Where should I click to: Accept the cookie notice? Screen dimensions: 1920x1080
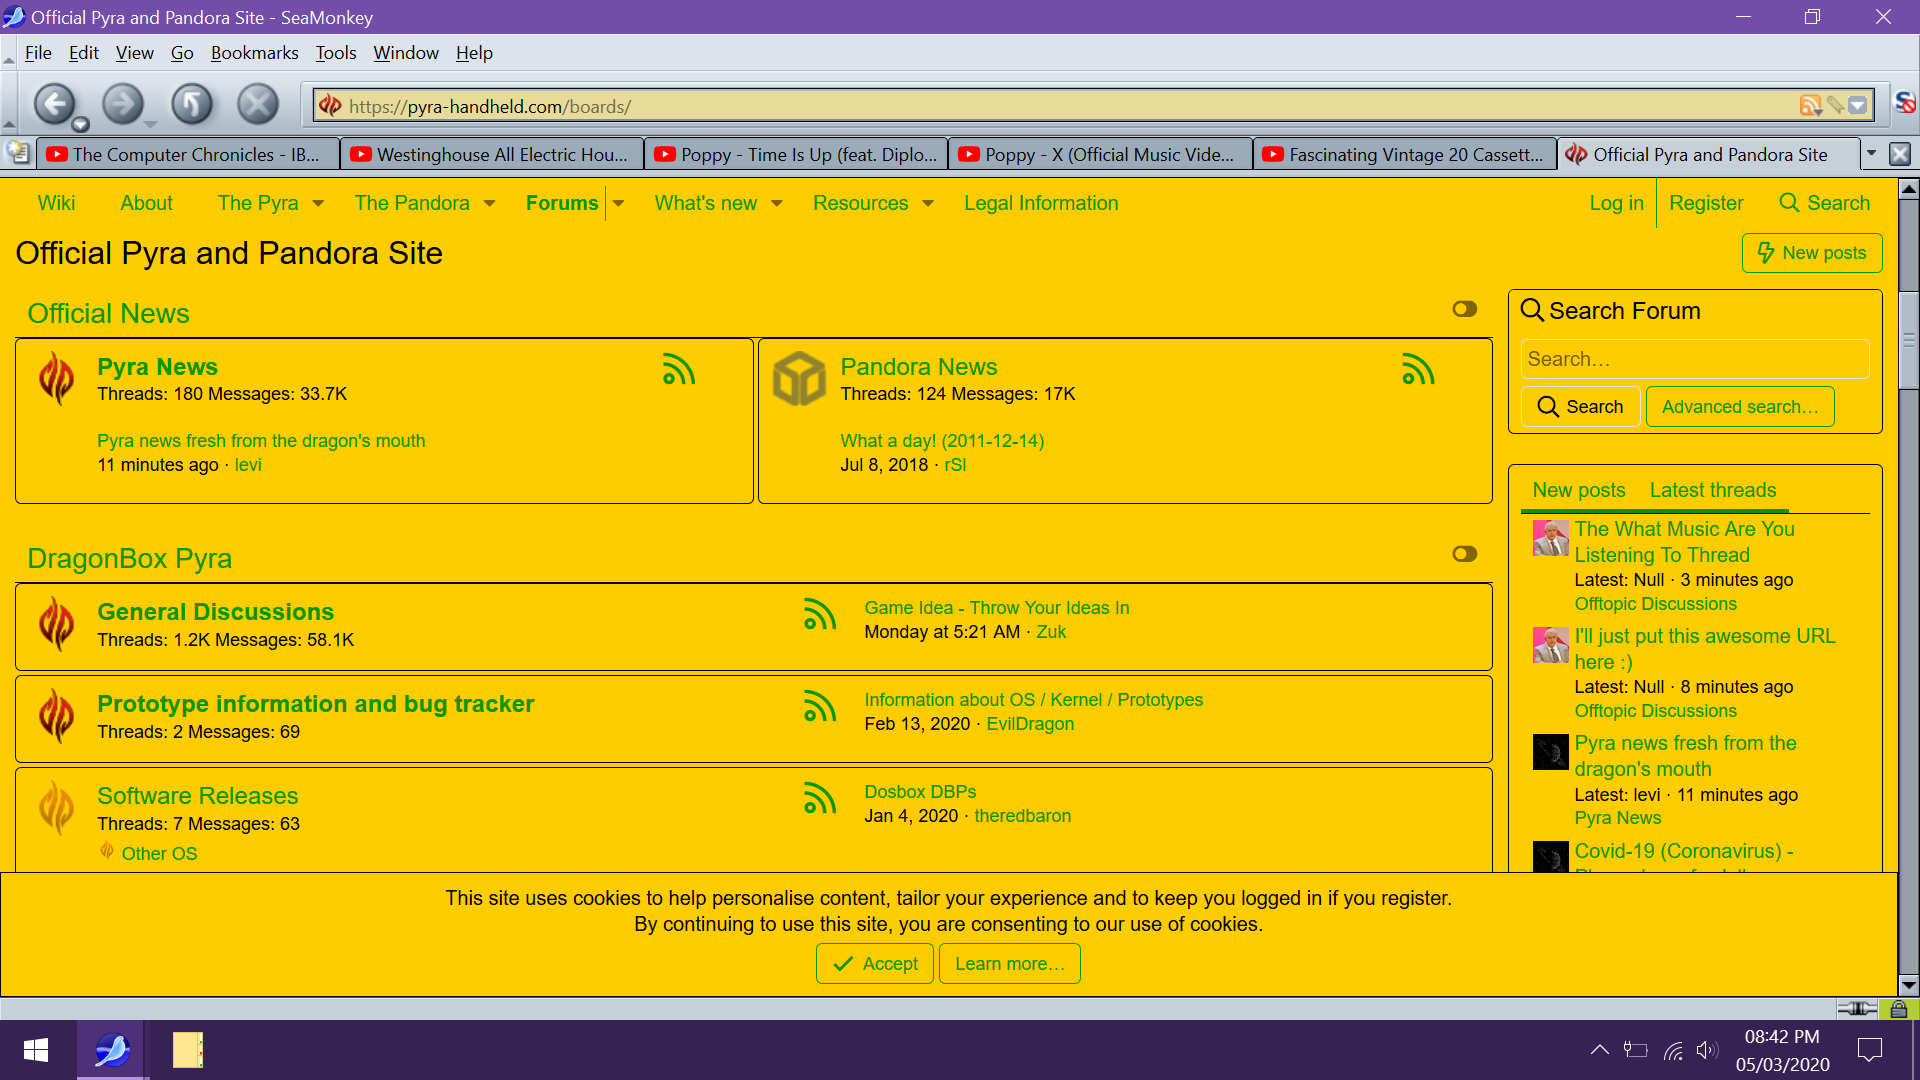coord(875,964)
